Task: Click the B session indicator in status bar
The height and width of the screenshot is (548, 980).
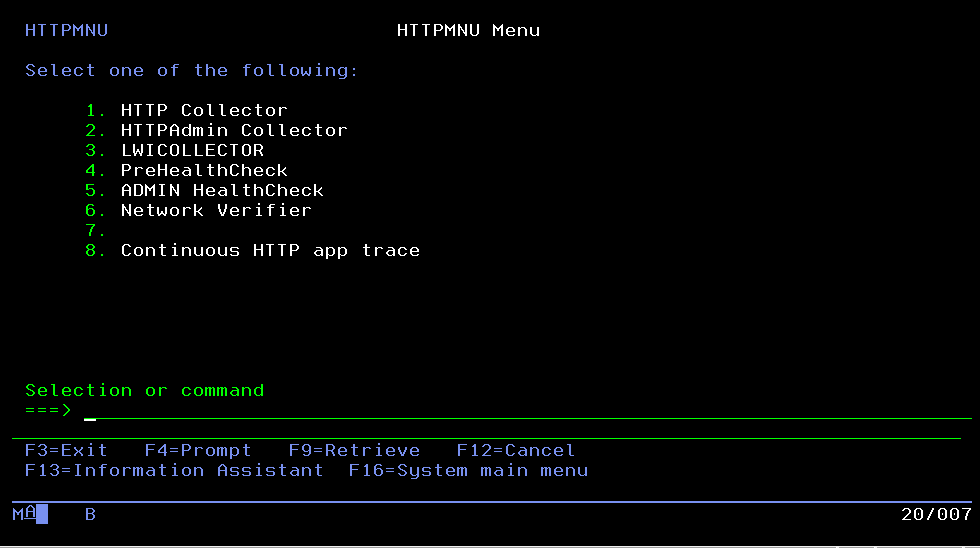Action: click(x=91, y=514)
